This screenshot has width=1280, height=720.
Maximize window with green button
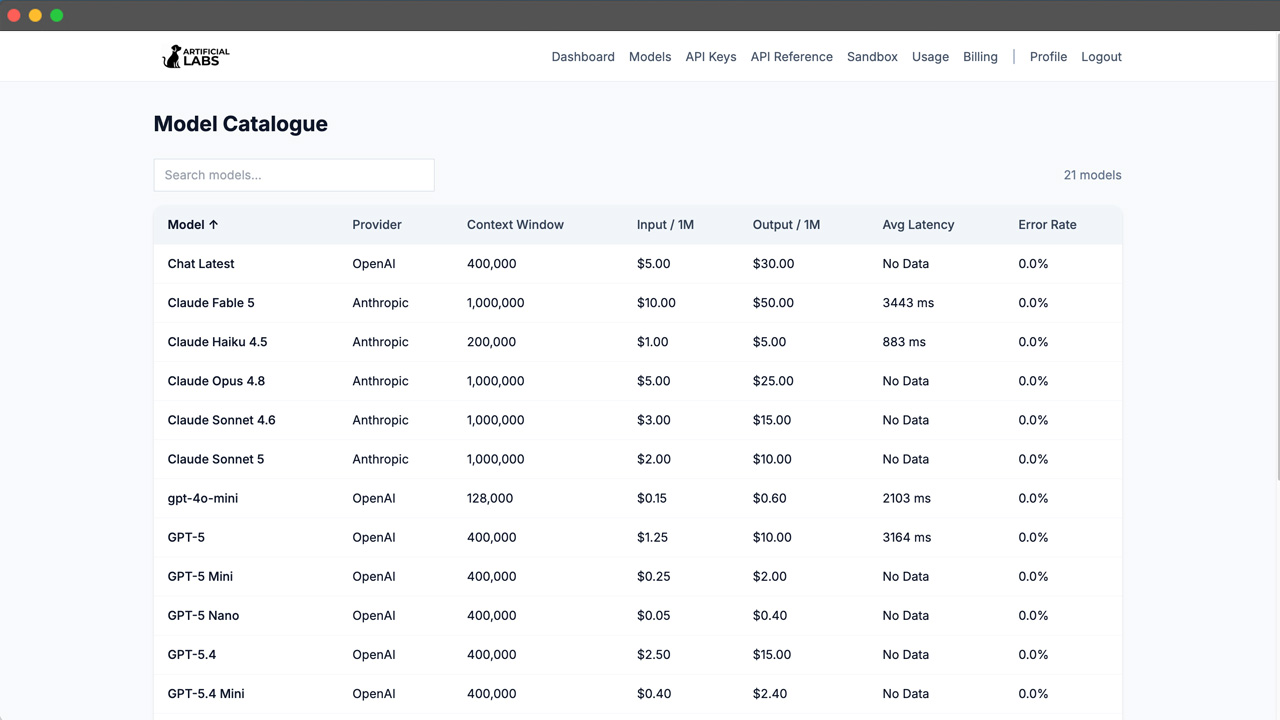57,15
